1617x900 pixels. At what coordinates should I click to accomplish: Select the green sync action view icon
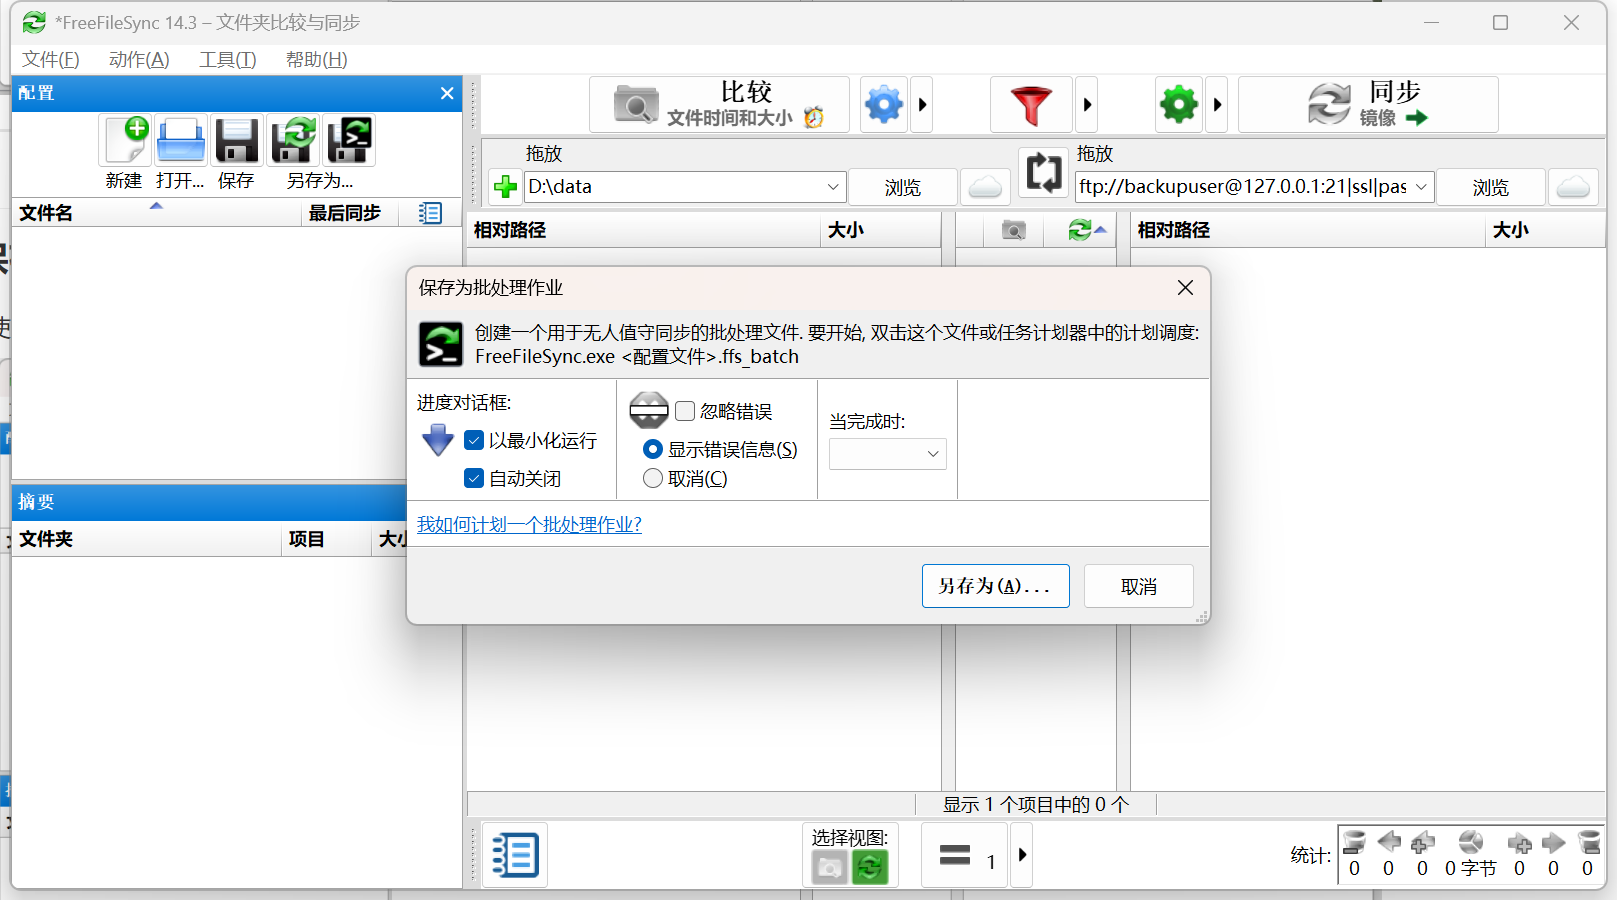click(870, 867)
